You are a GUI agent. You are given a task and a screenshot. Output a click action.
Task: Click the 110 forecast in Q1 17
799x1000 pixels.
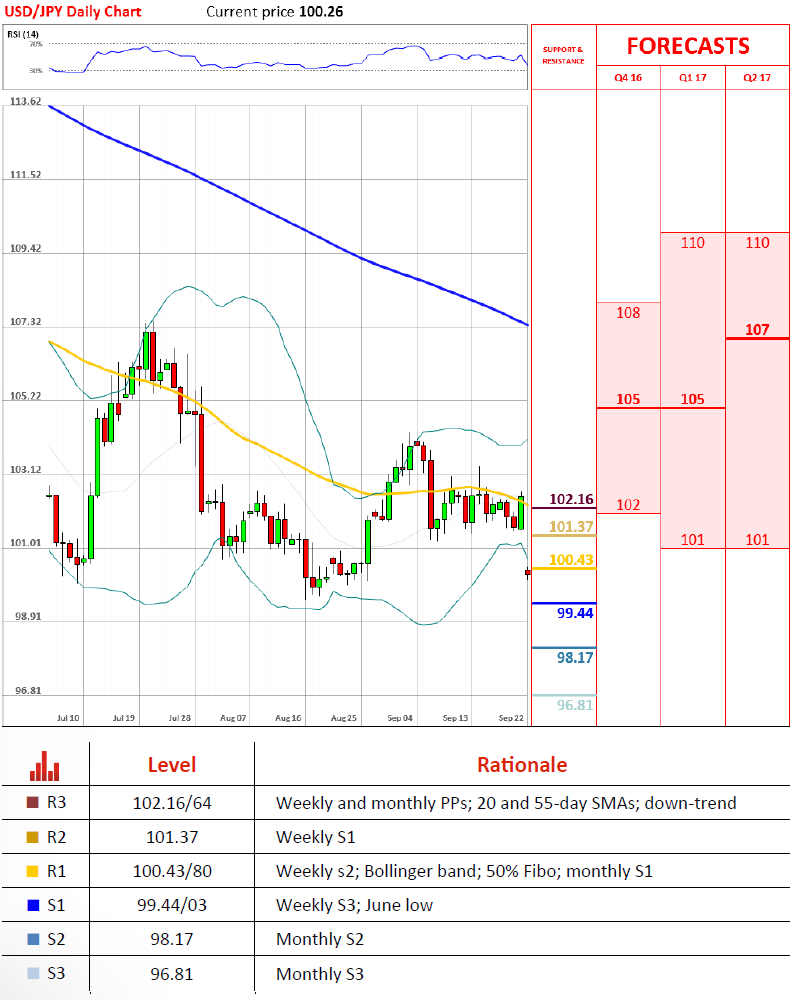tap(693, 243)
